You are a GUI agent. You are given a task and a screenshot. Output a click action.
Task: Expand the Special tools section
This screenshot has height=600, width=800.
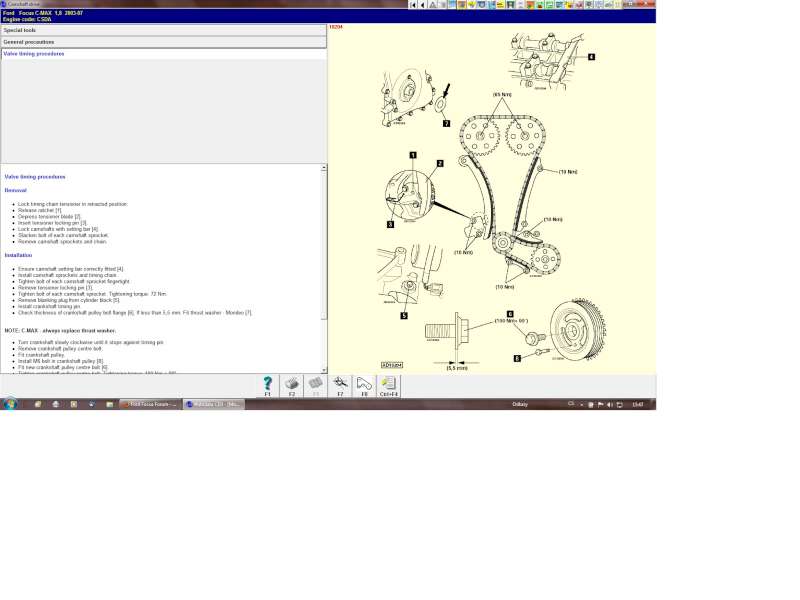pos(163,30)
